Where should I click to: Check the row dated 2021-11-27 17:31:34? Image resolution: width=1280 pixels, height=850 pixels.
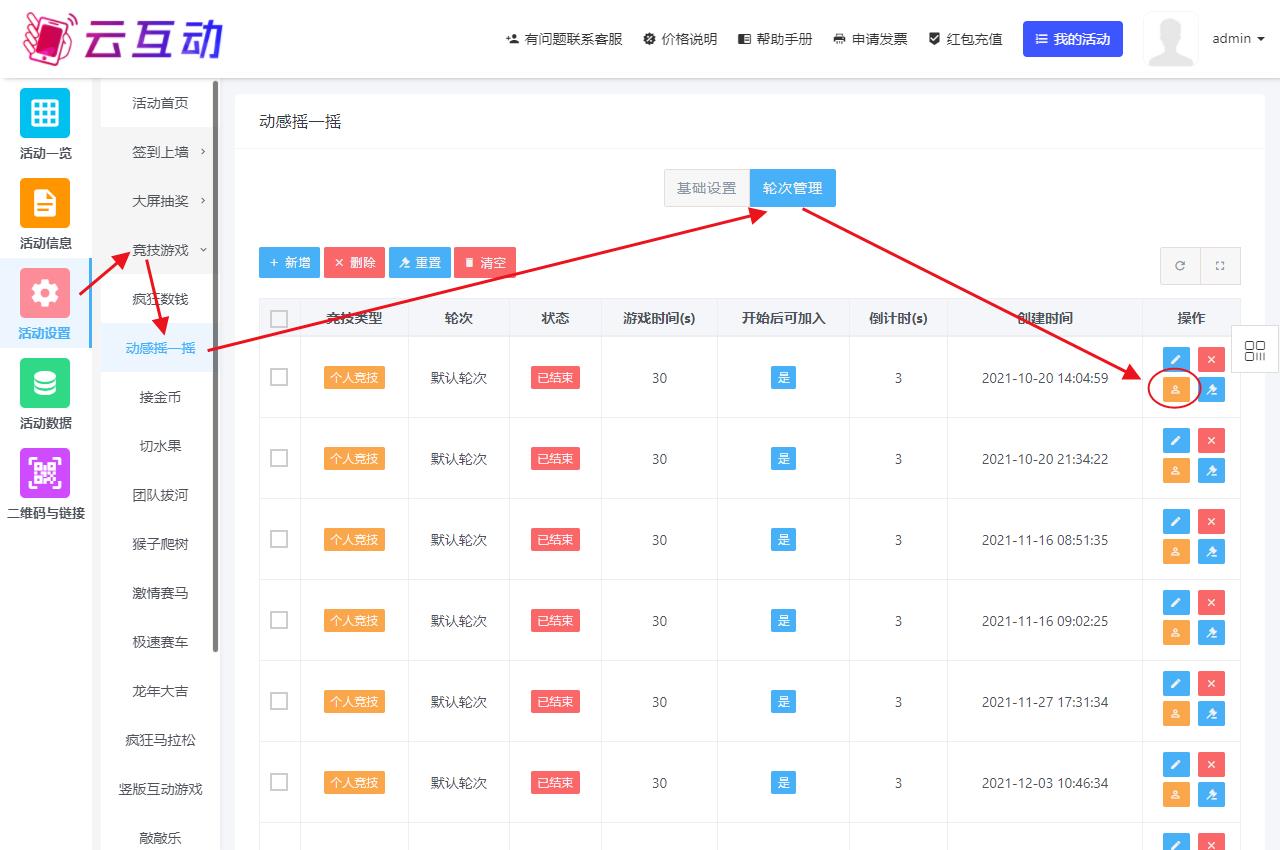[279, 701]
